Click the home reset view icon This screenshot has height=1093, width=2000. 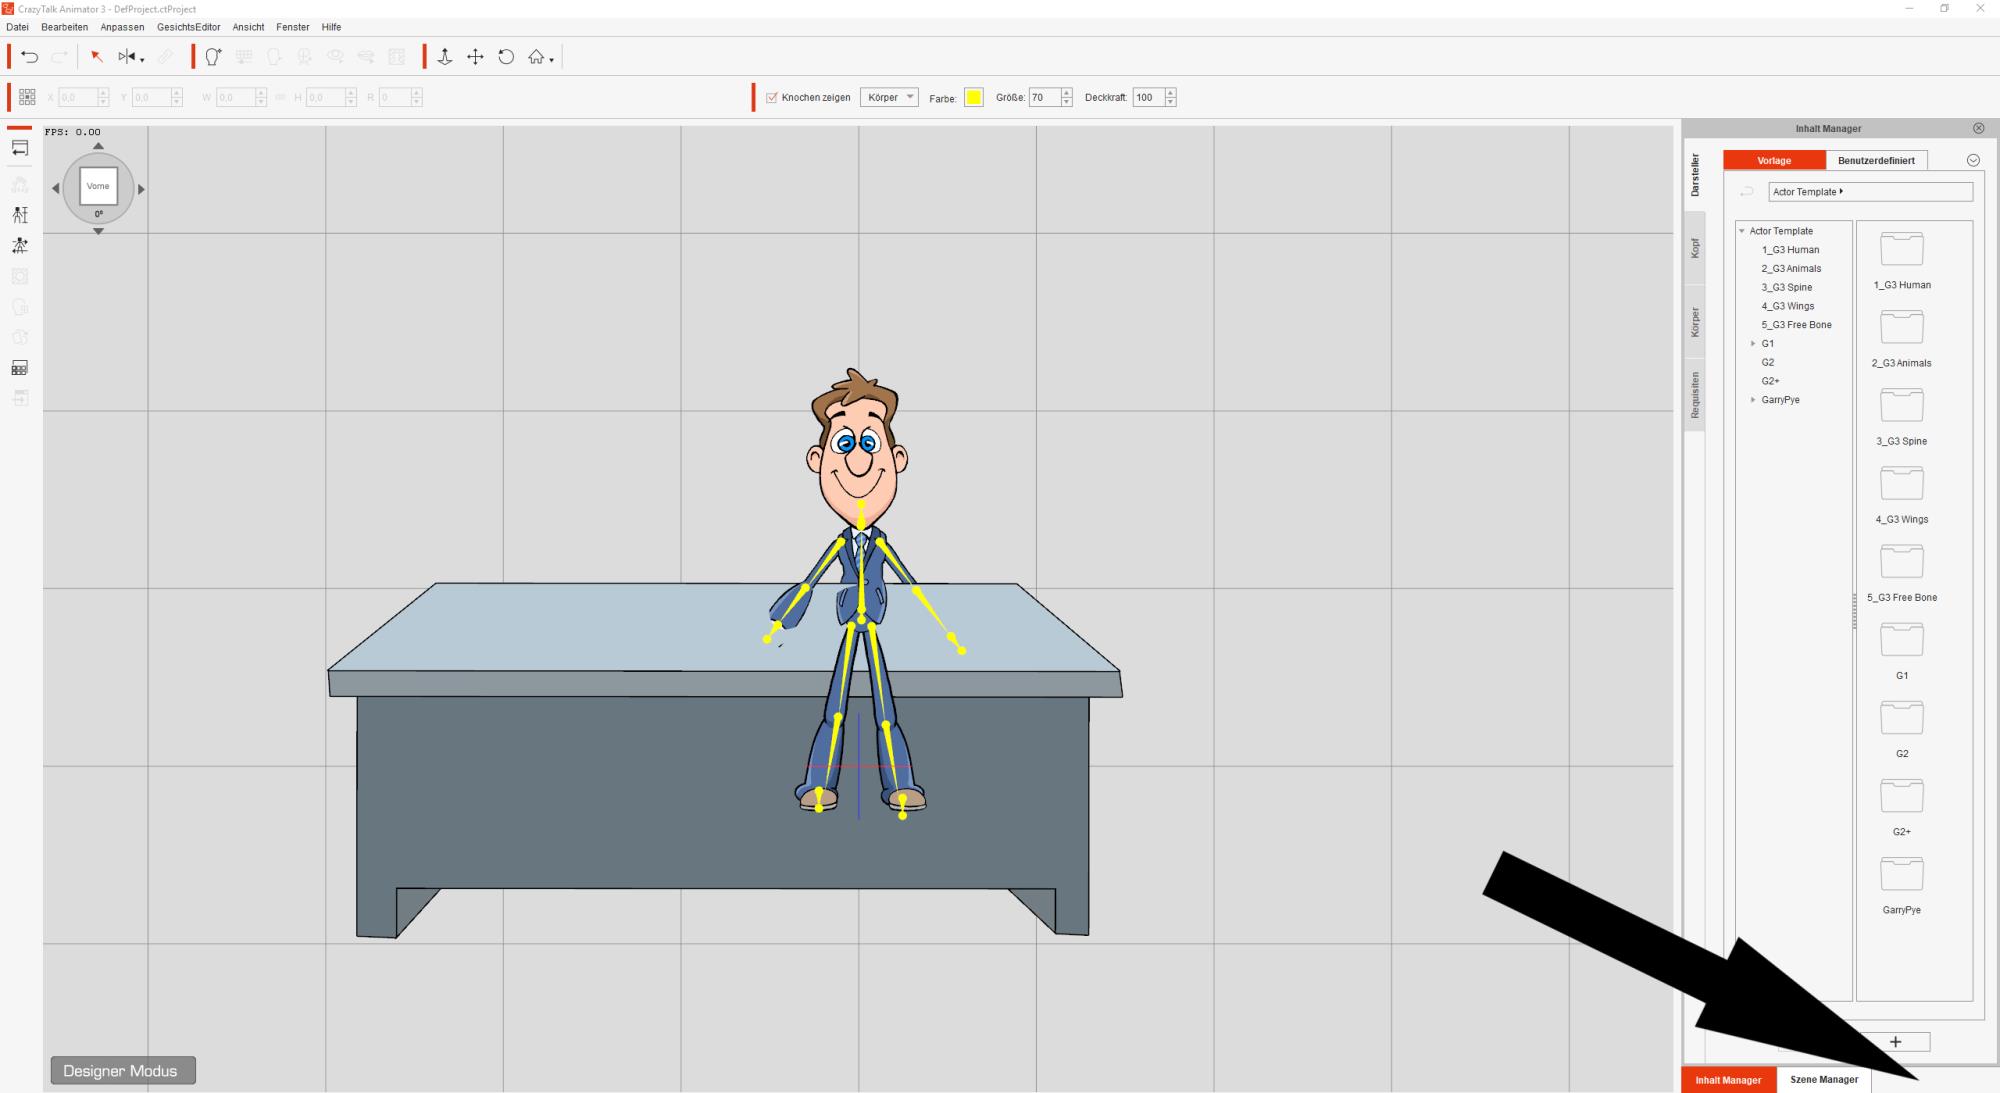537,57
